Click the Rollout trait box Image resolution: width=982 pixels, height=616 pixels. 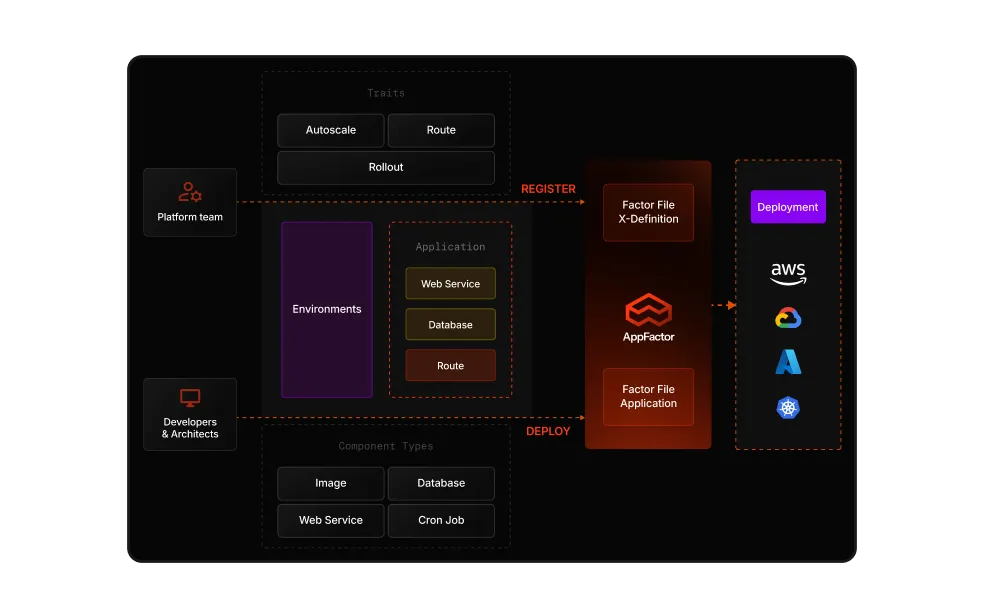386,167
